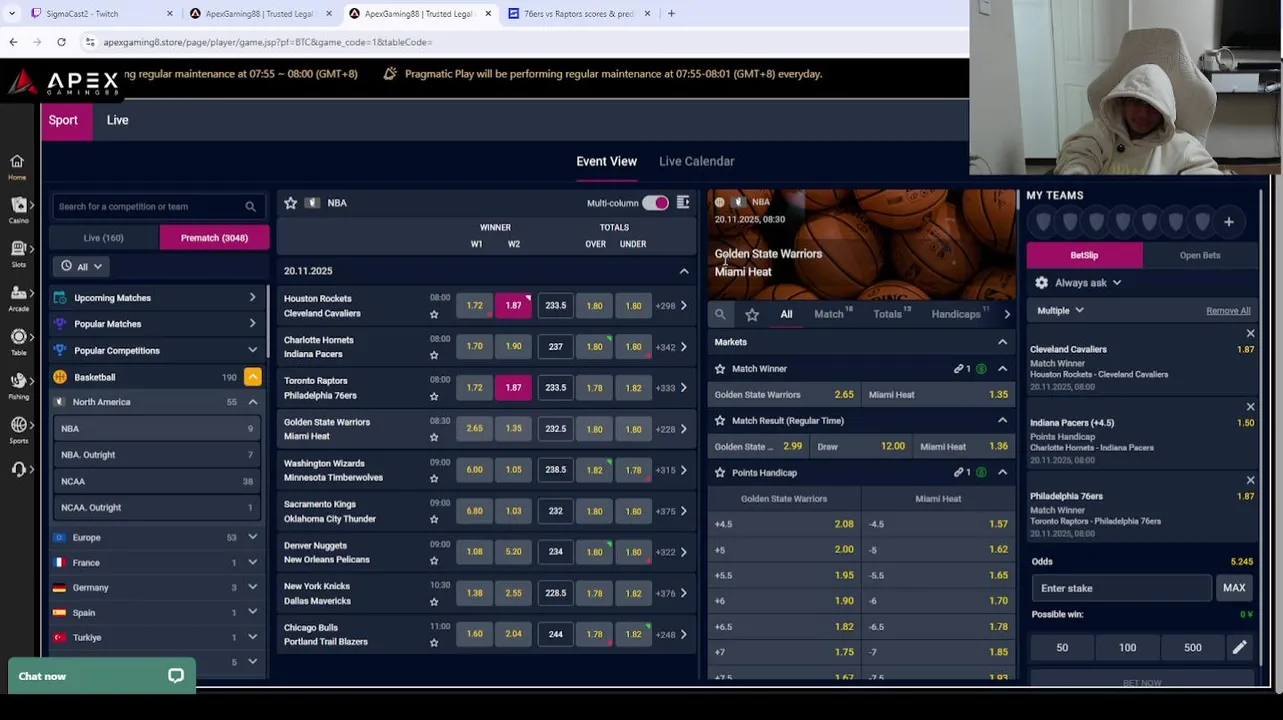Toggle Houston Rockets W1 odds 1.72

(475, 306)
